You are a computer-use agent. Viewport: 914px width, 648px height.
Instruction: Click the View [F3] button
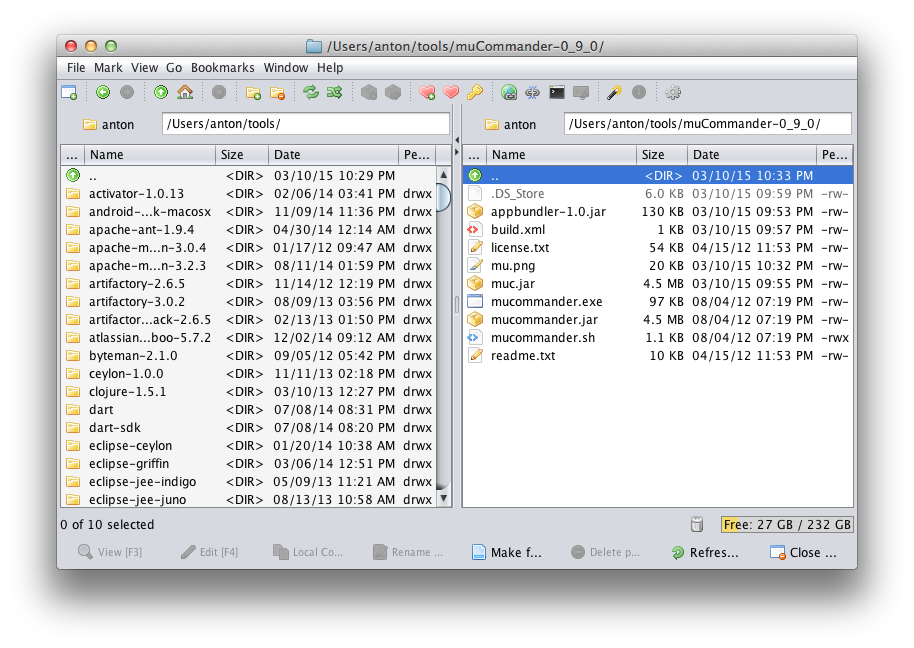[x=110, y=552]
